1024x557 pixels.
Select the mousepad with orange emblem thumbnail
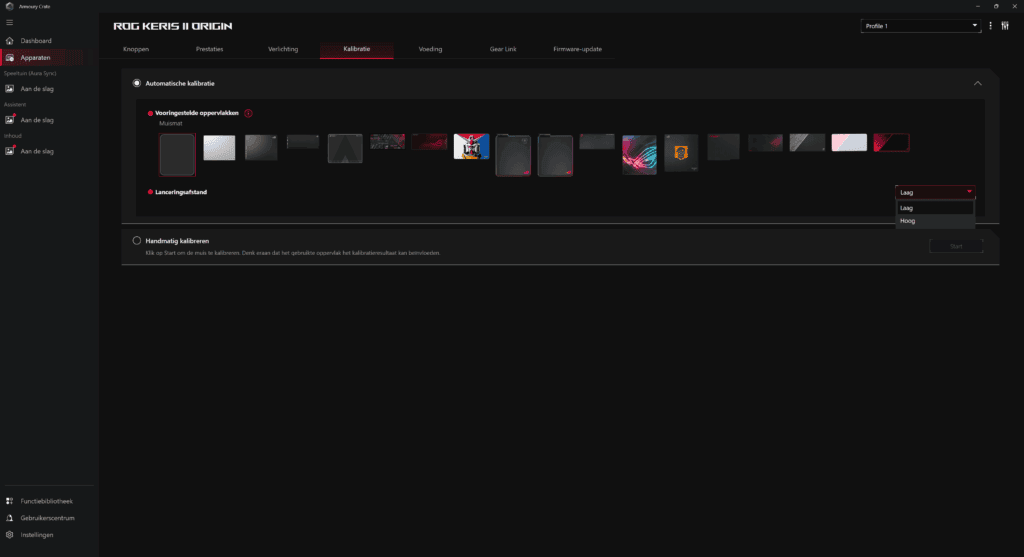(681, 153)
